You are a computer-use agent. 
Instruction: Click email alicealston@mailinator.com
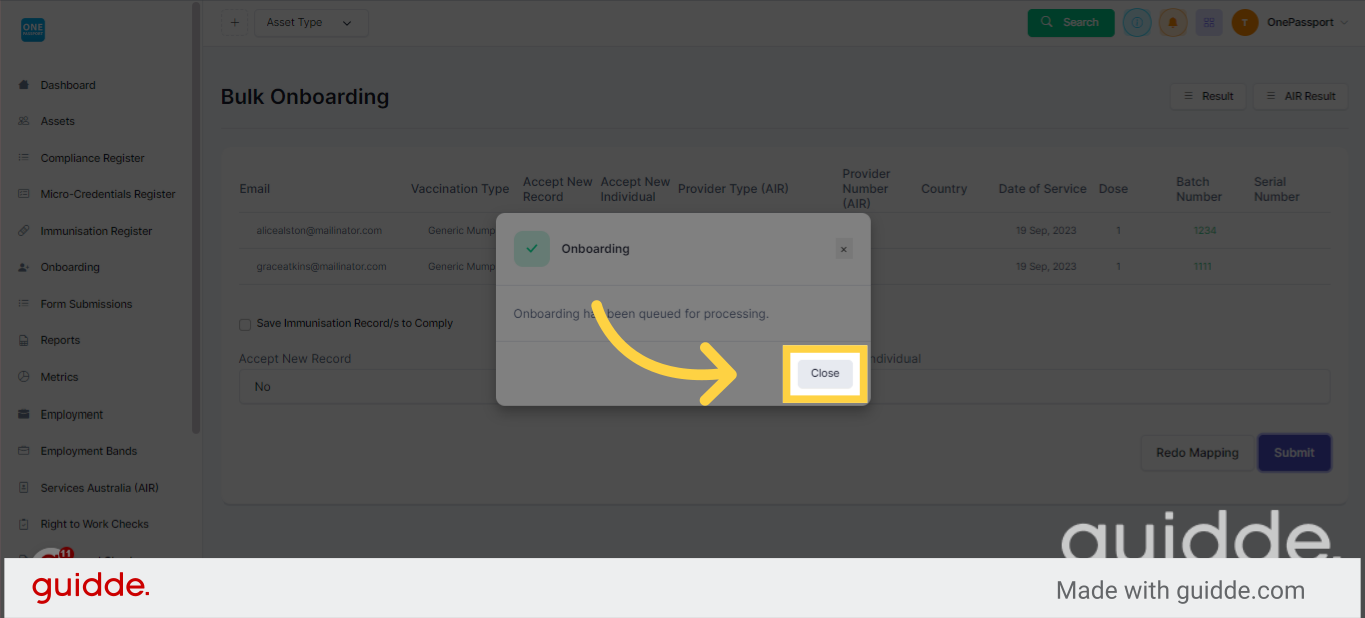[x=319, y=231]
